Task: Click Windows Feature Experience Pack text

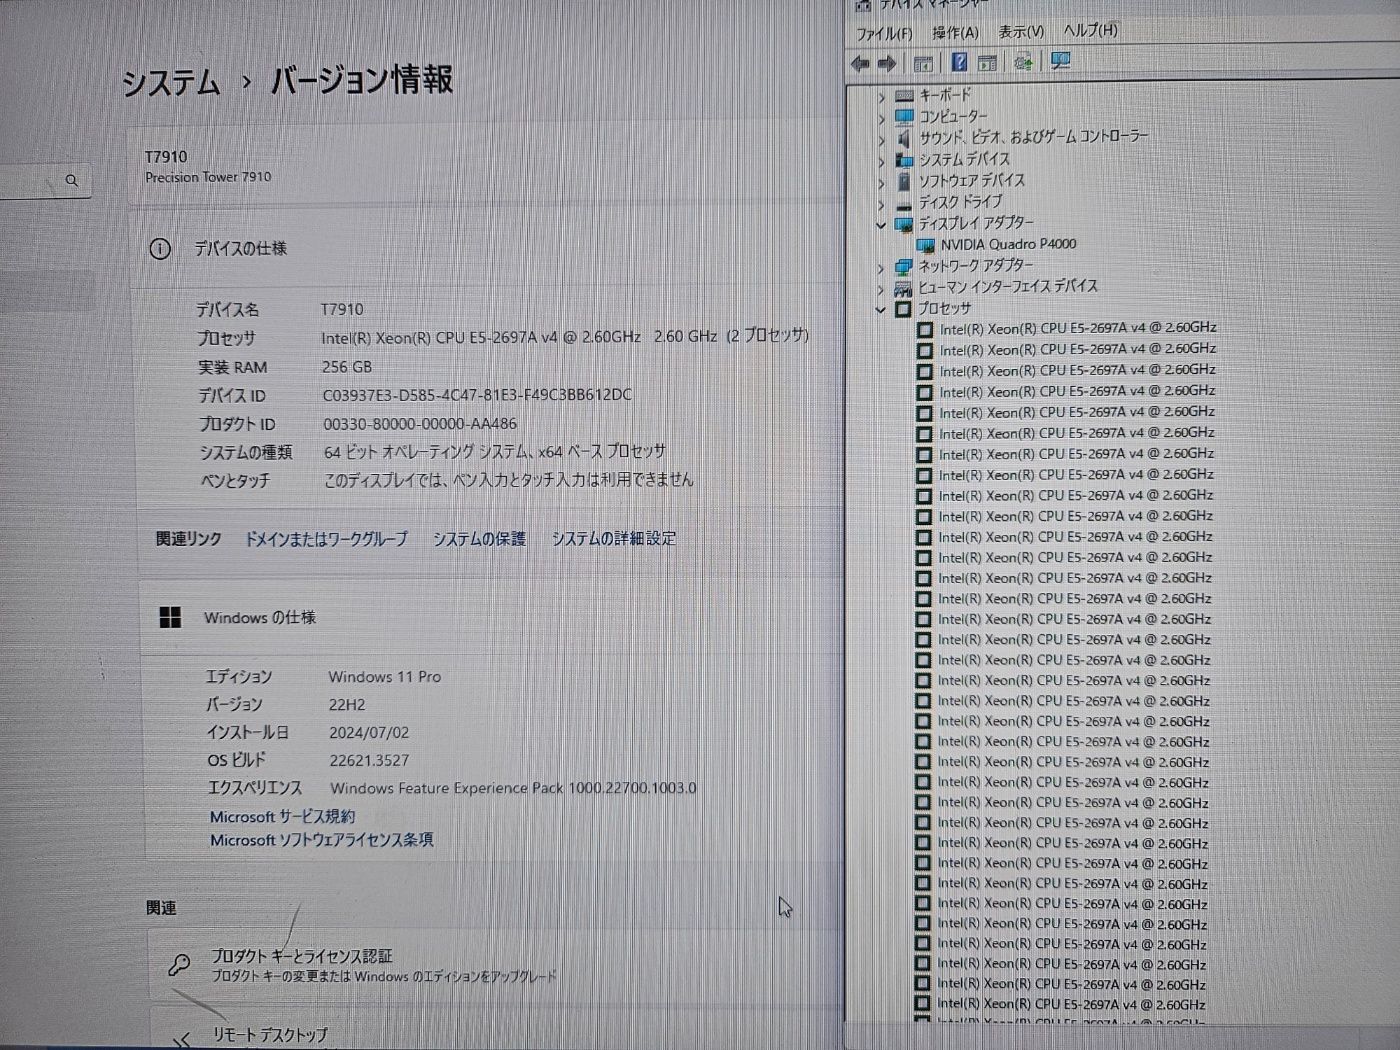Action: (x=513, y=788)
